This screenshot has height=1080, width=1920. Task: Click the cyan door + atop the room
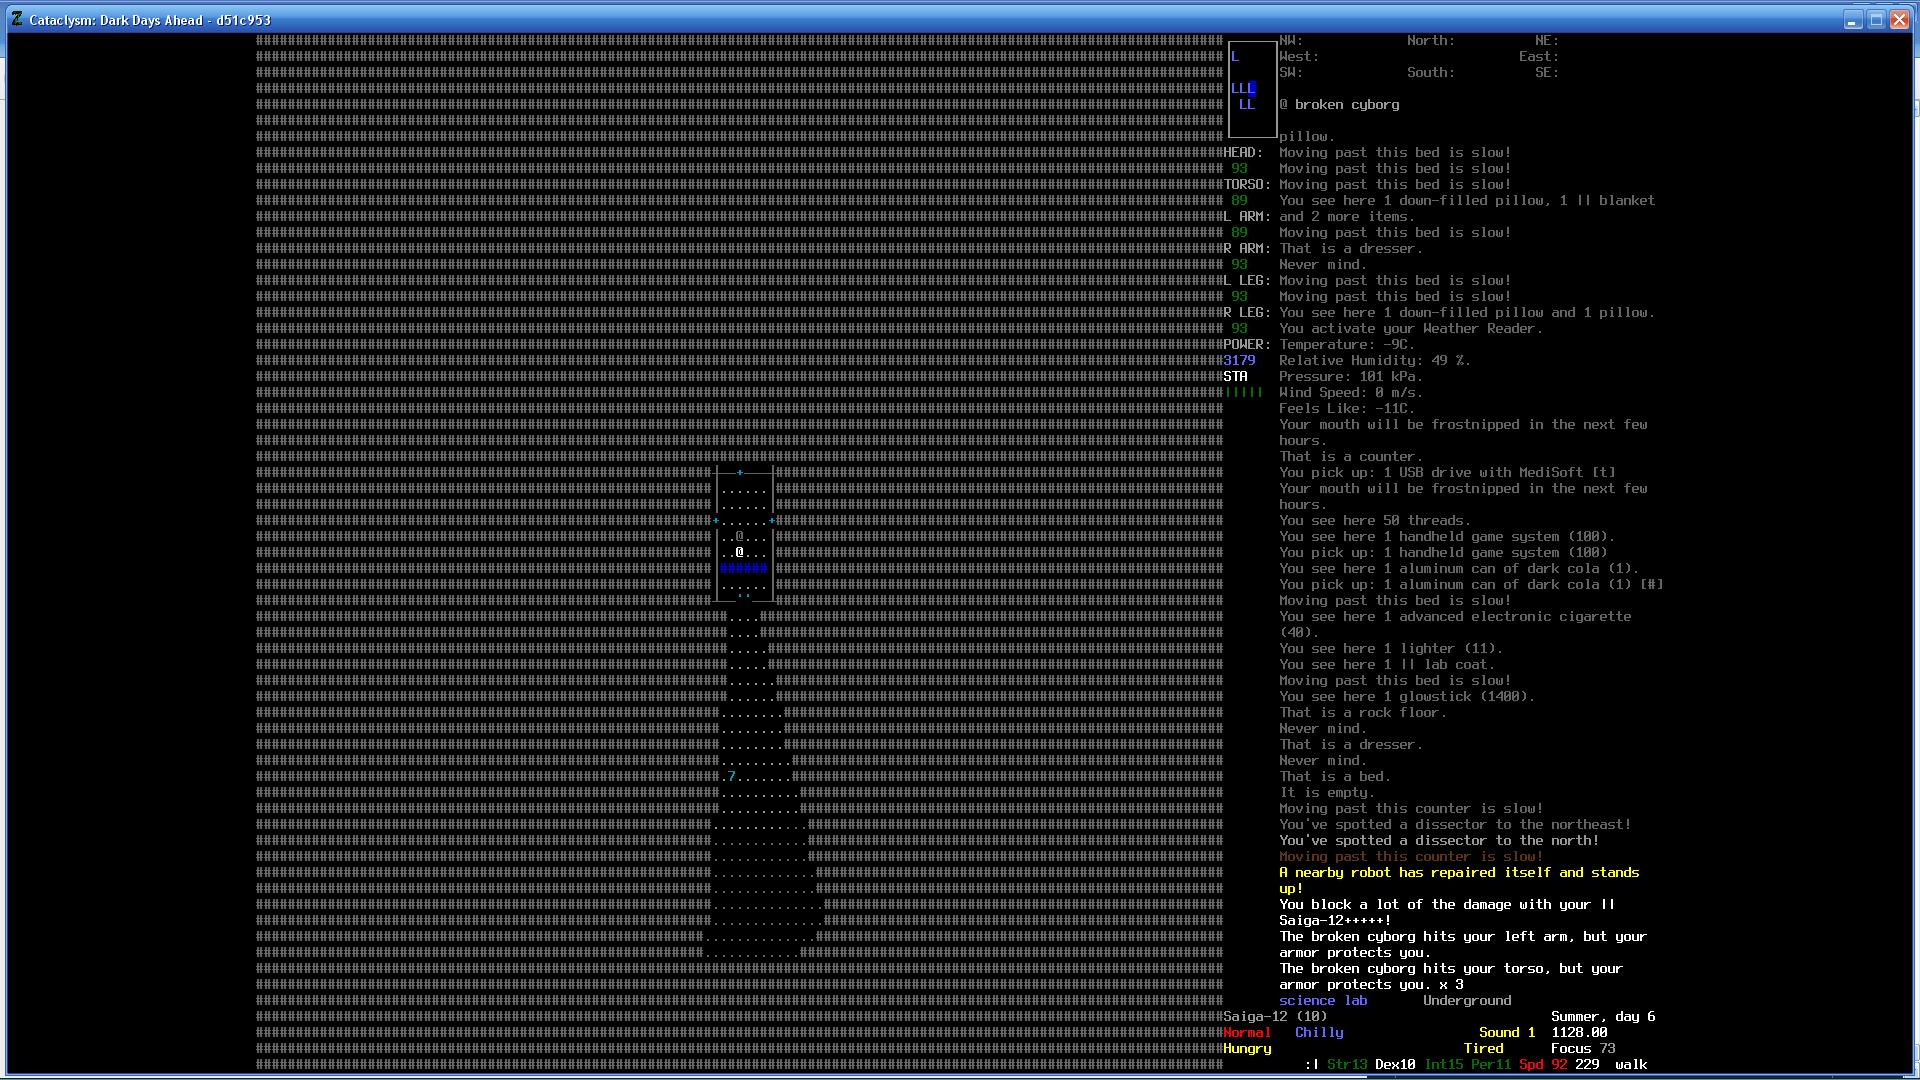(740, 472)
